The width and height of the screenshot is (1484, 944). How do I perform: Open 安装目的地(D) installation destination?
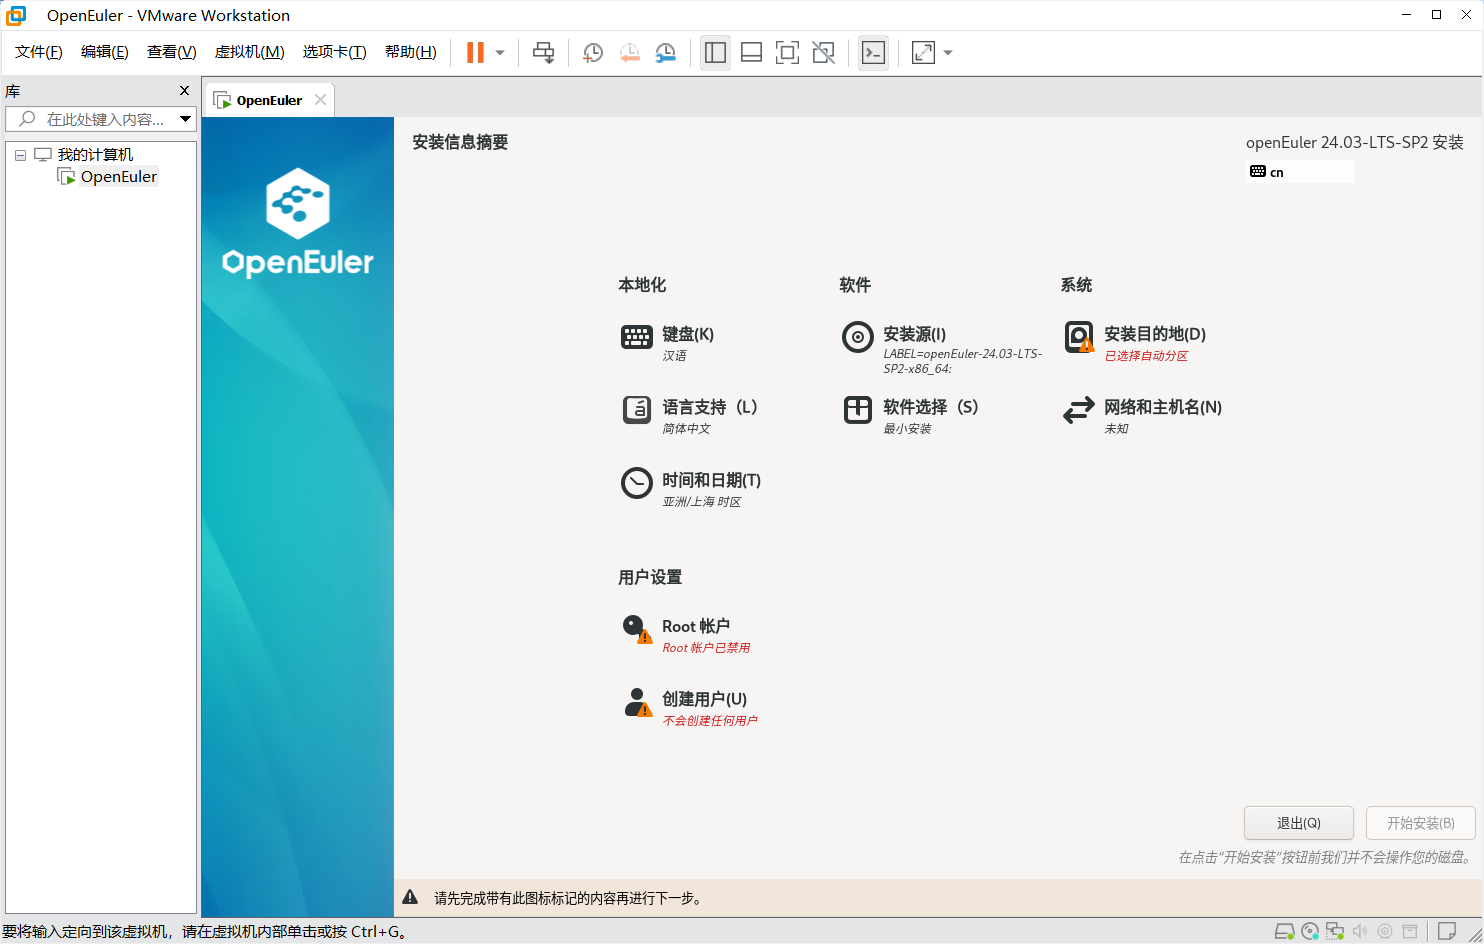click(1135, 341)
